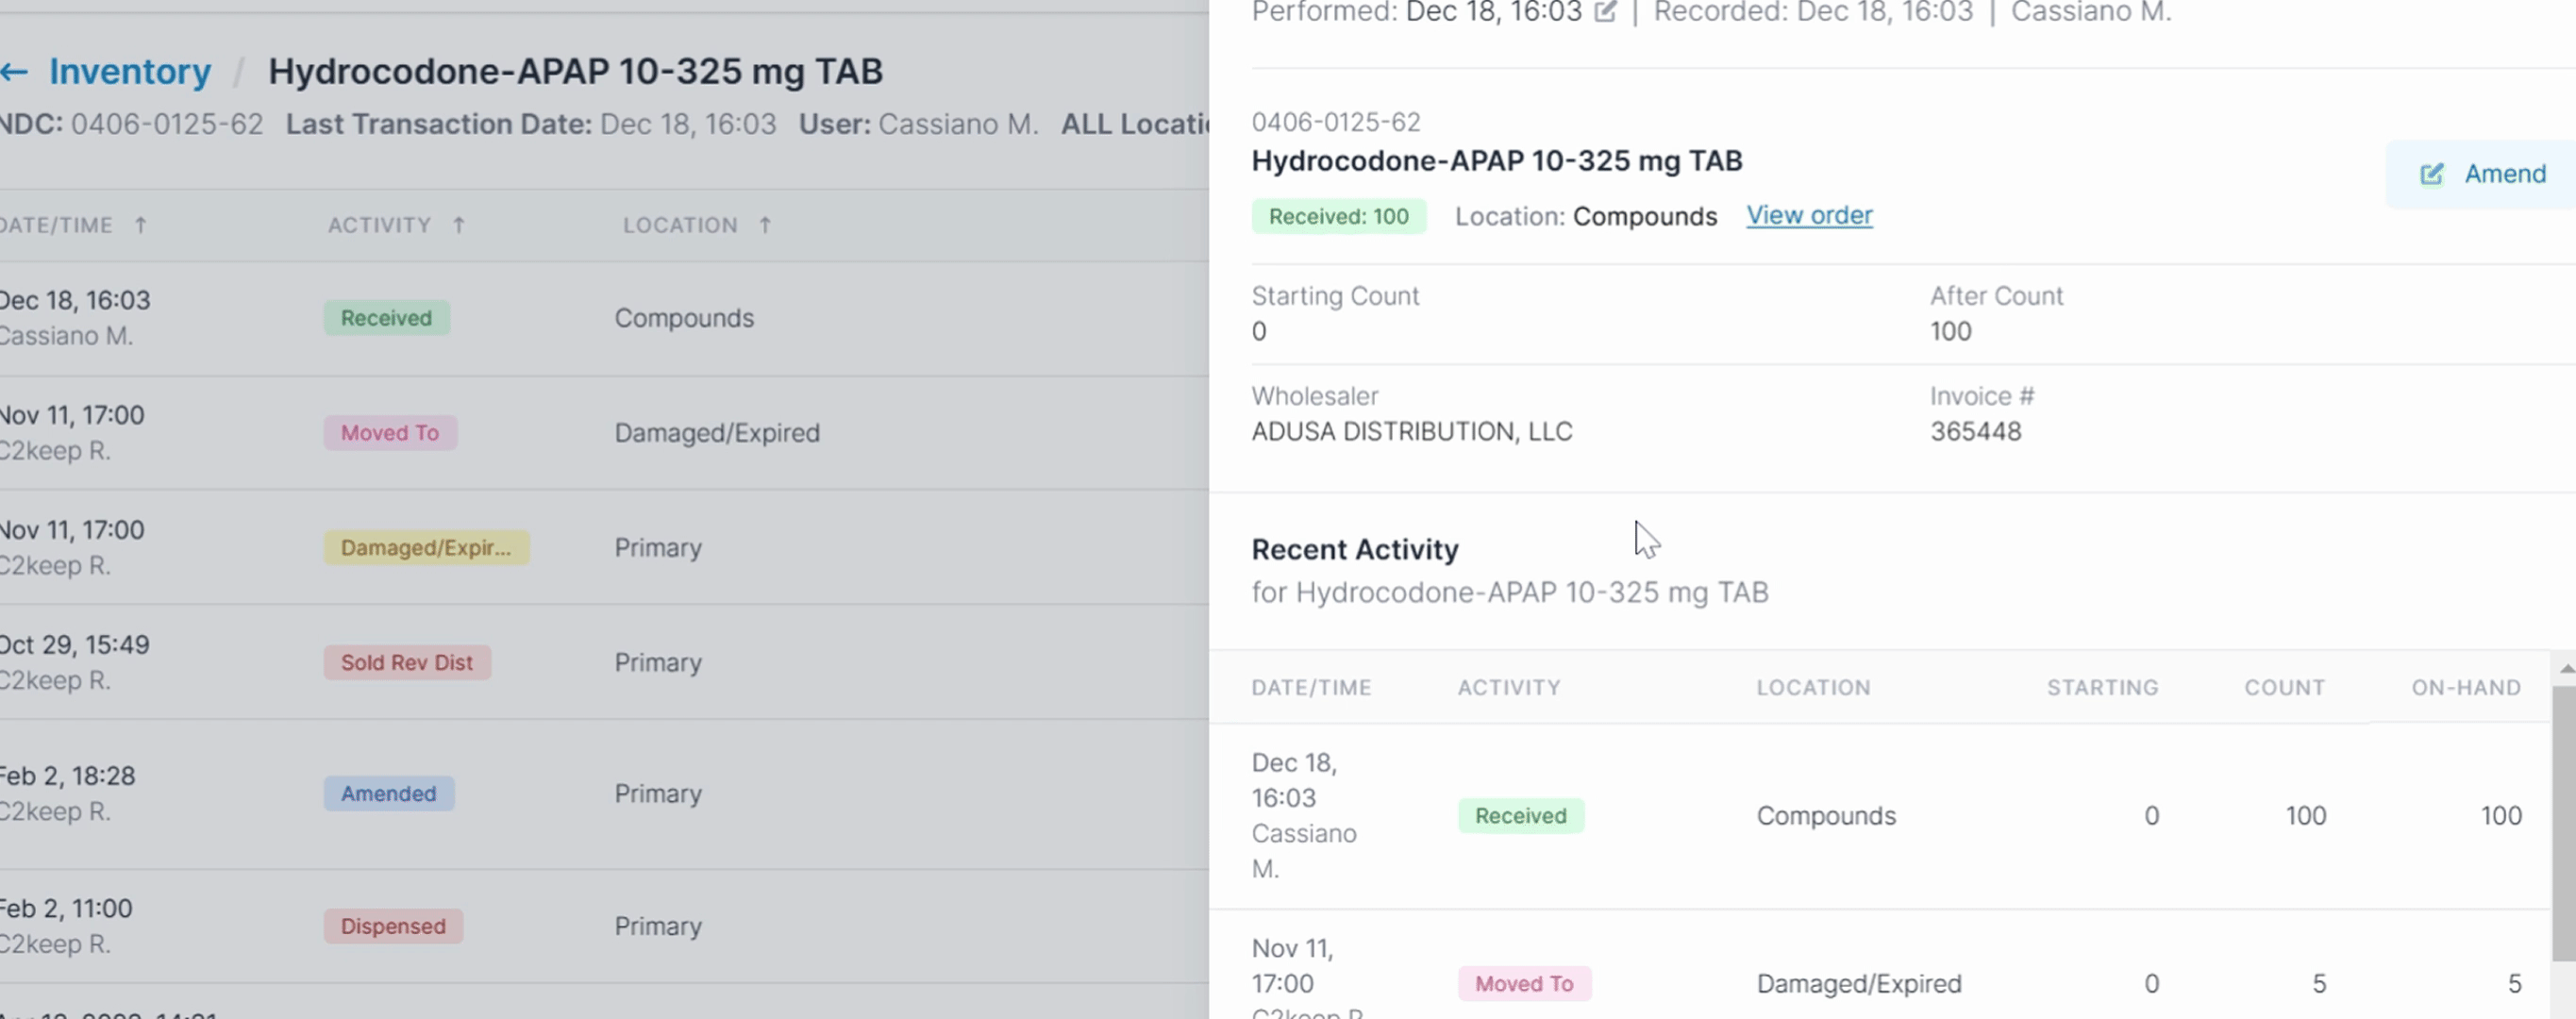2576x1019 pixels.
Task: Open the Inventory breadcrumb link
Action: pos(130,72)
